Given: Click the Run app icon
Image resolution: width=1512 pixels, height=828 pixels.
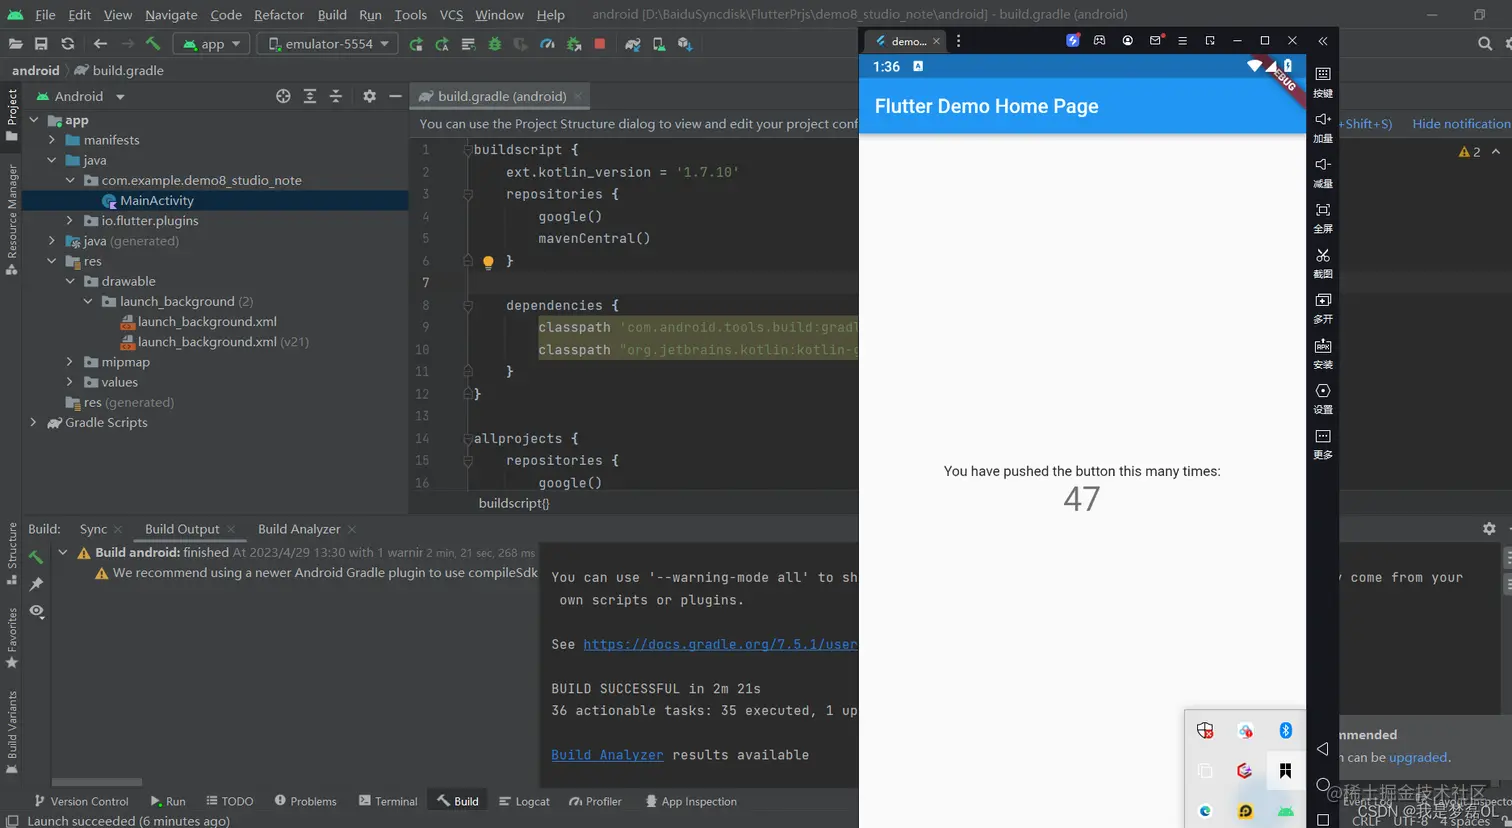Looking at the screenshot, I should (x=416, y=44).
